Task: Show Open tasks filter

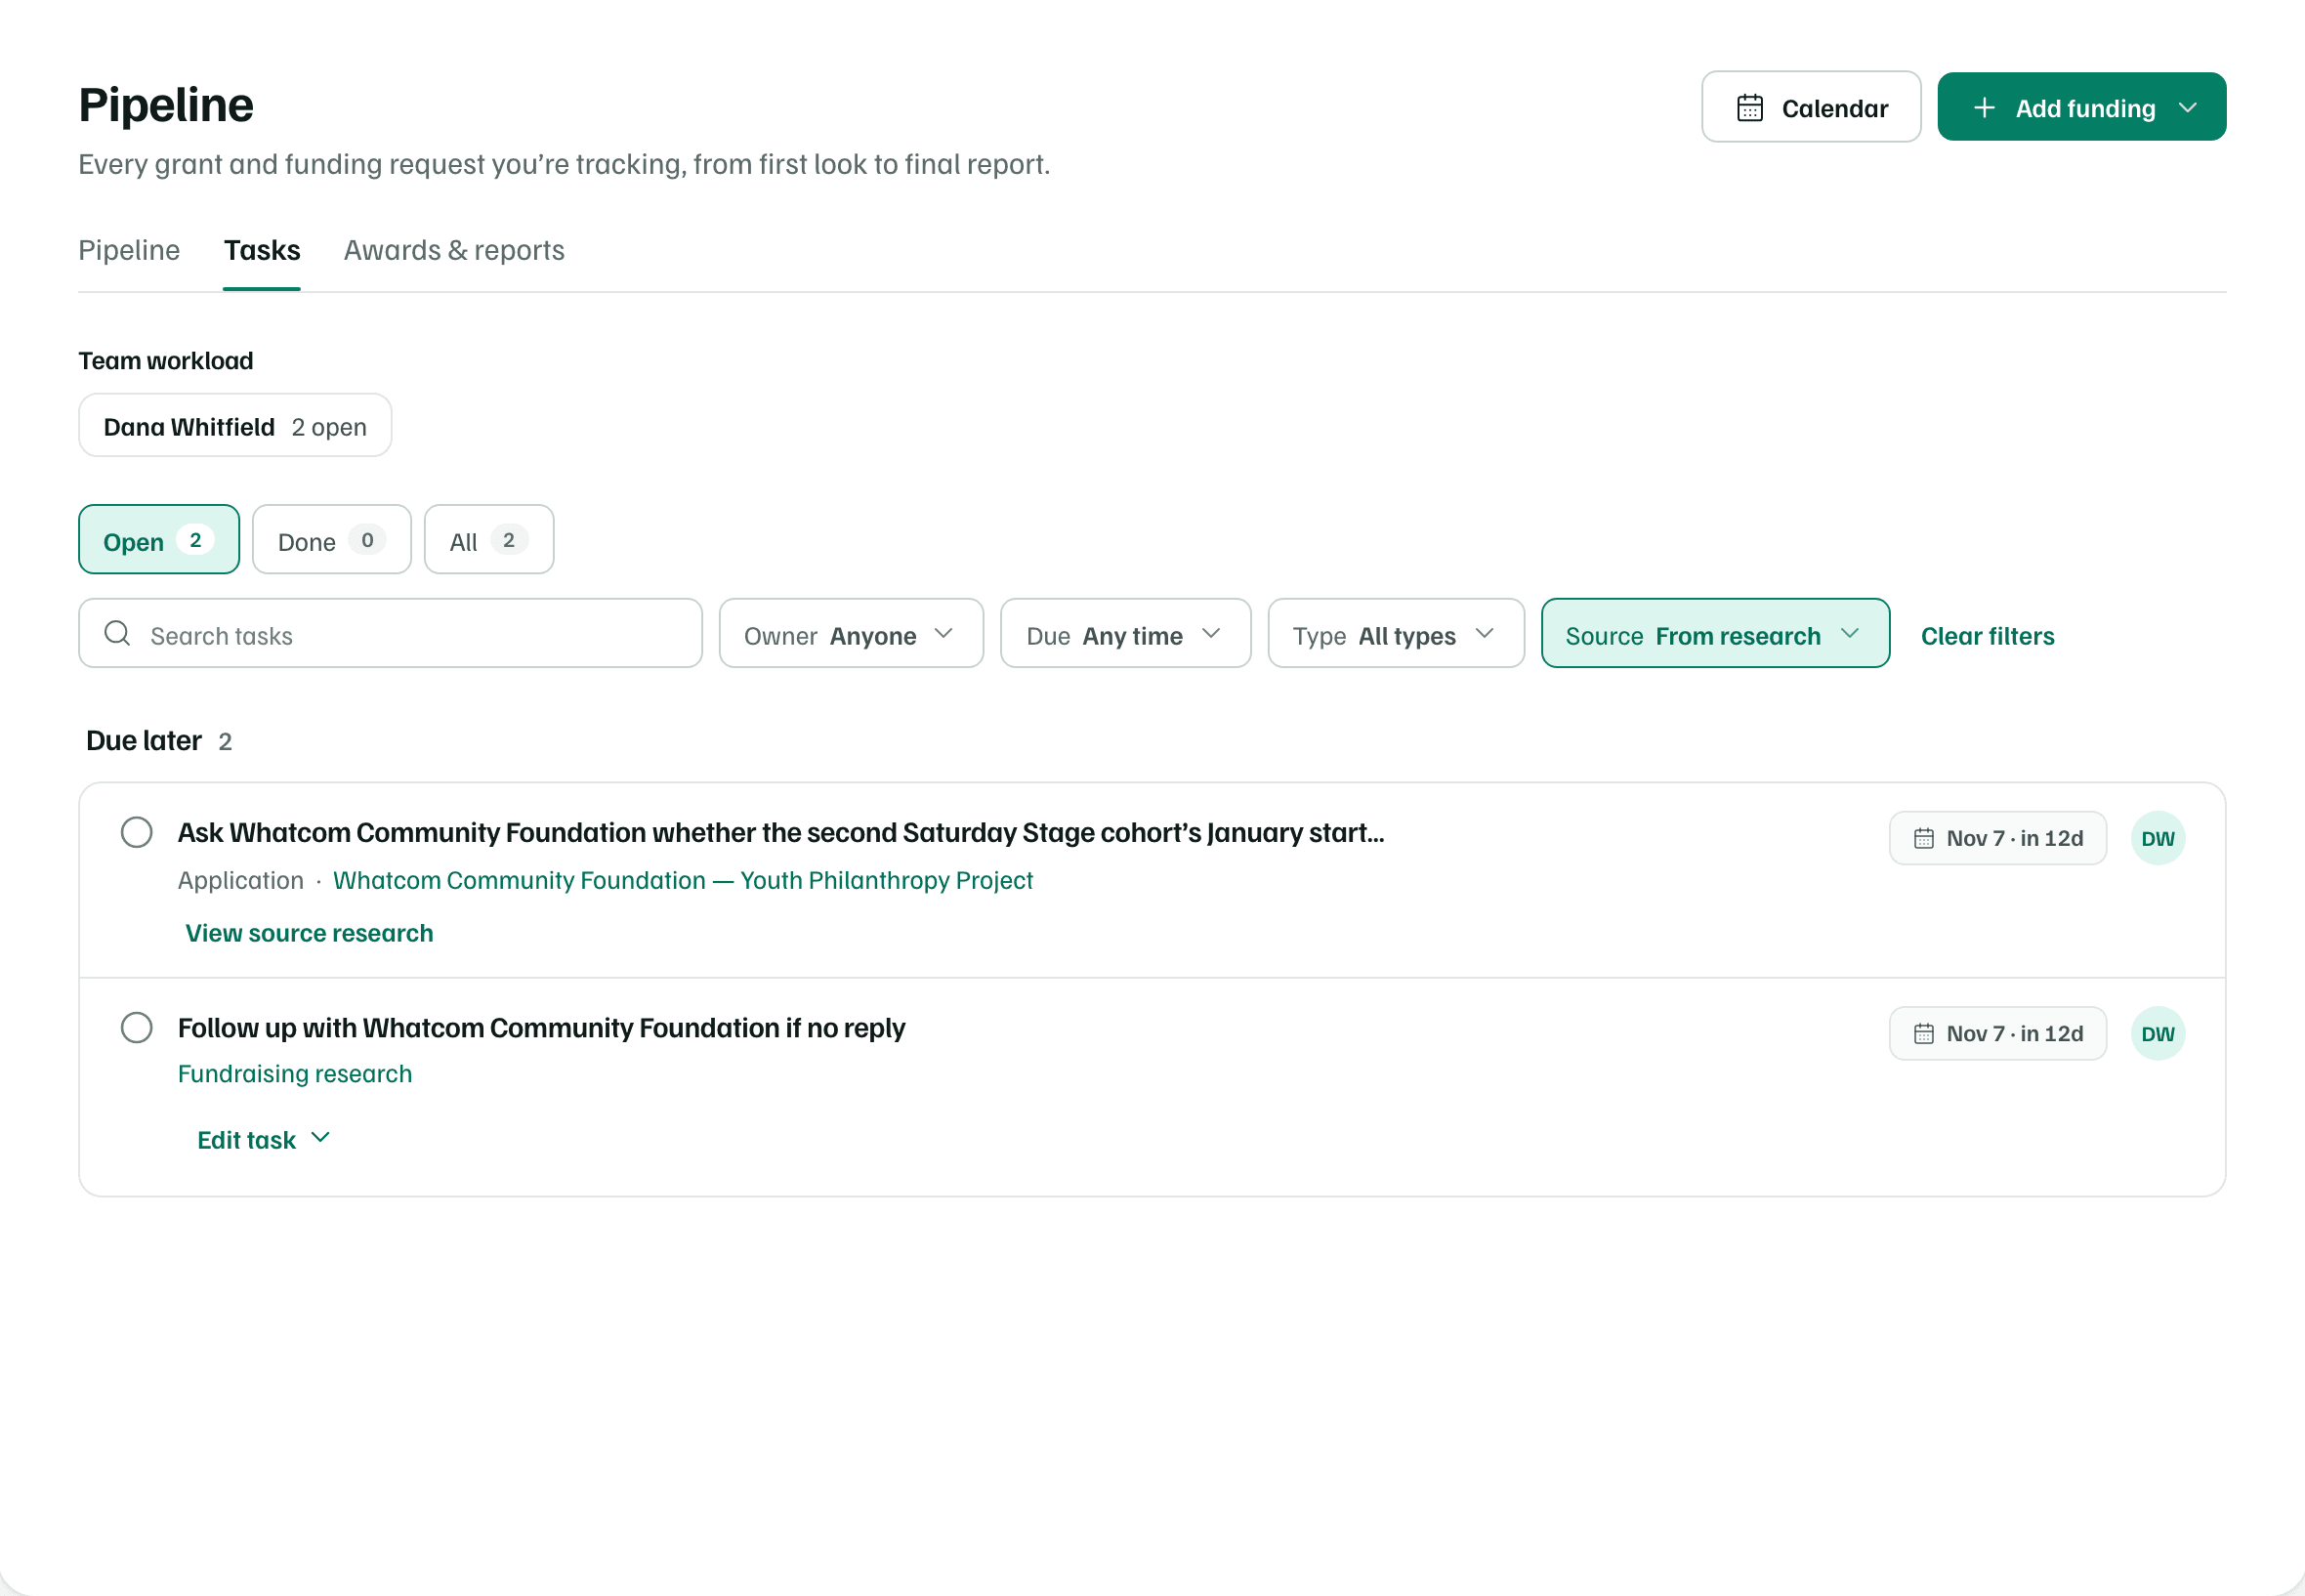Action: pos(159,540)
